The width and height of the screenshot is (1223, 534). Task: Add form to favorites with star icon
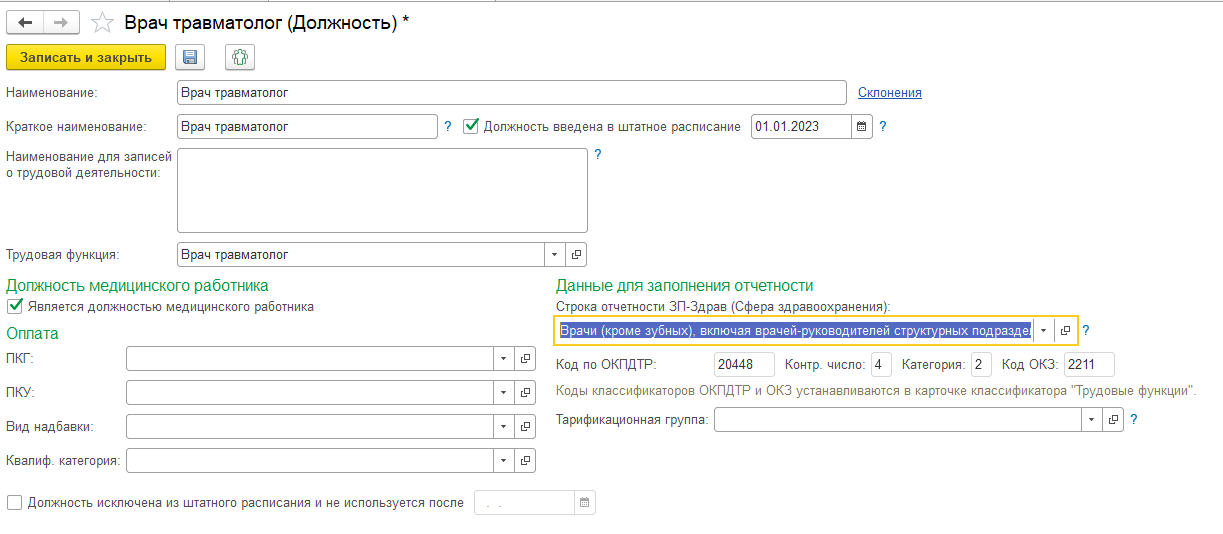(102, 22)
